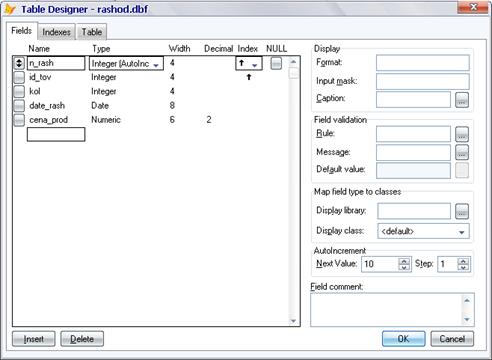Click the Format input field
Viewport: 492px width, 360px height.
(x=423, y=63)
